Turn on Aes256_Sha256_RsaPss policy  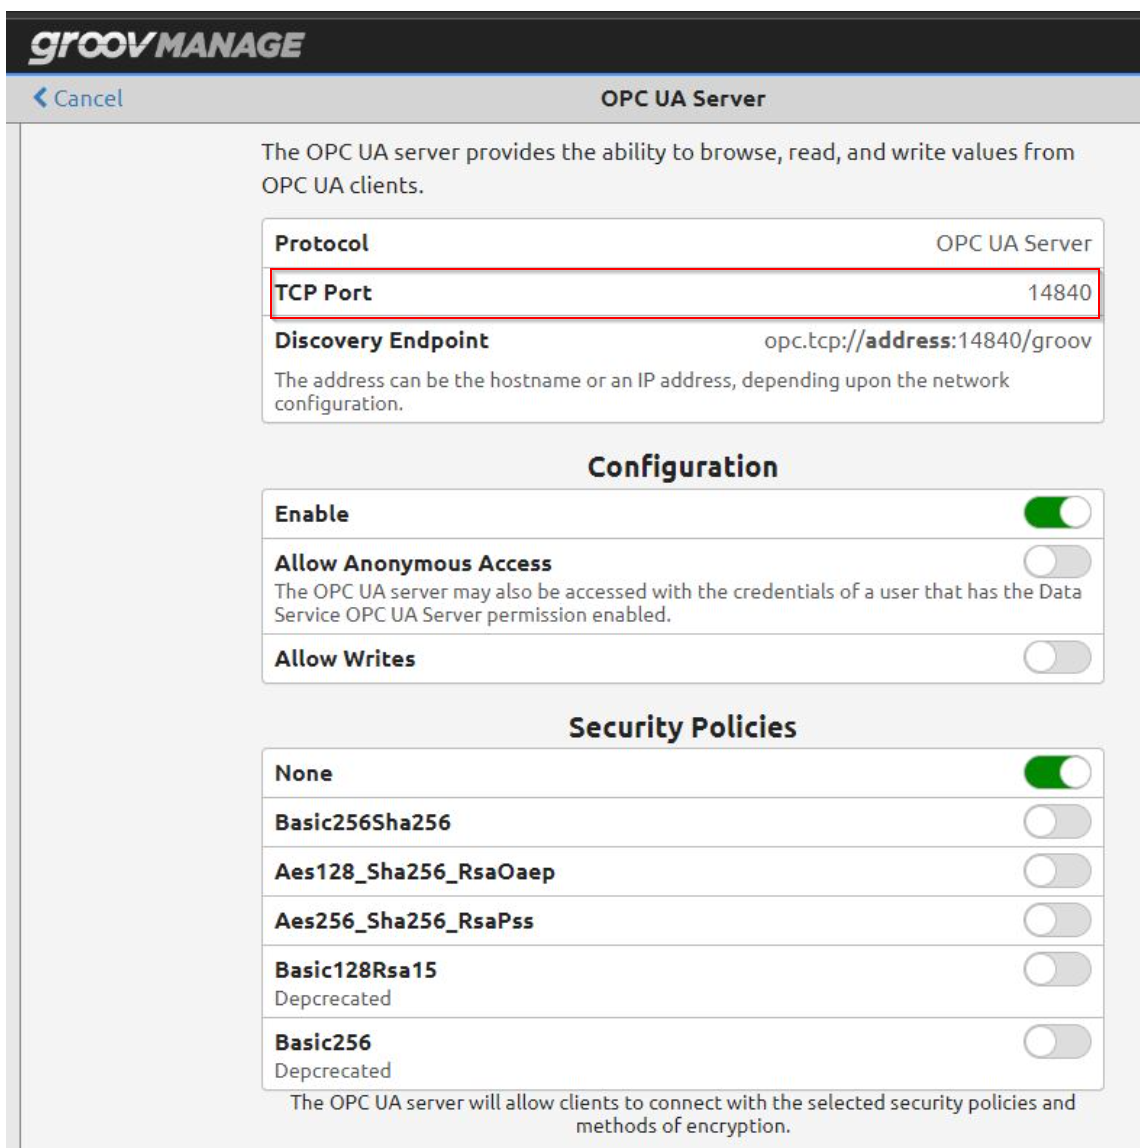coord(1057,920)
